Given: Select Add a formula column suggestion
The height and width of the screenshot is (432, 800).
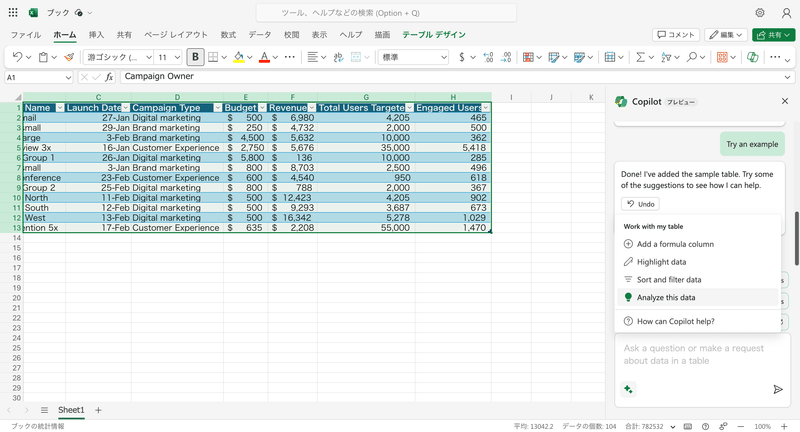Looking at the screenshot, I should (697, 244).
